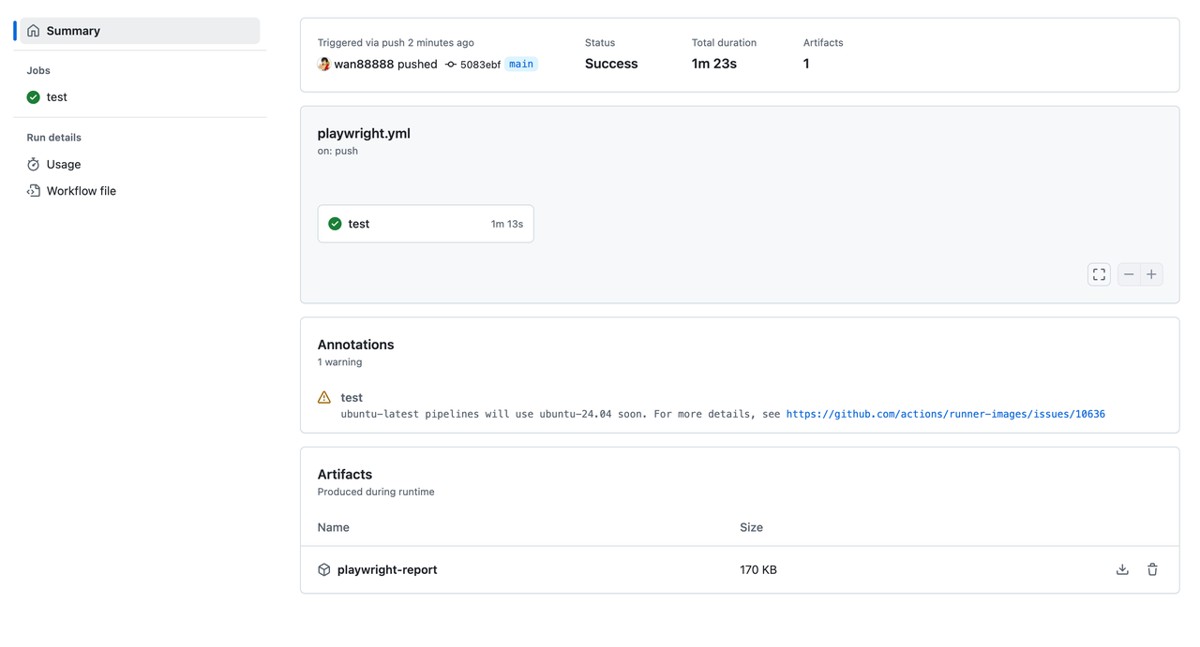Click the green check beside test job

[33, 97]
